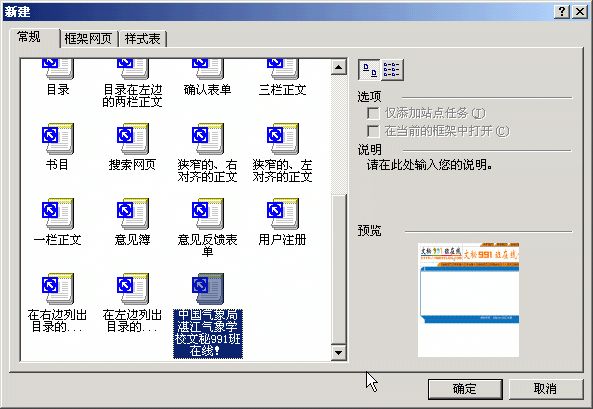The width and height of the screenshot is (593, 409).
Task: Click the template preview thumbnail
Action: point(469,300)
